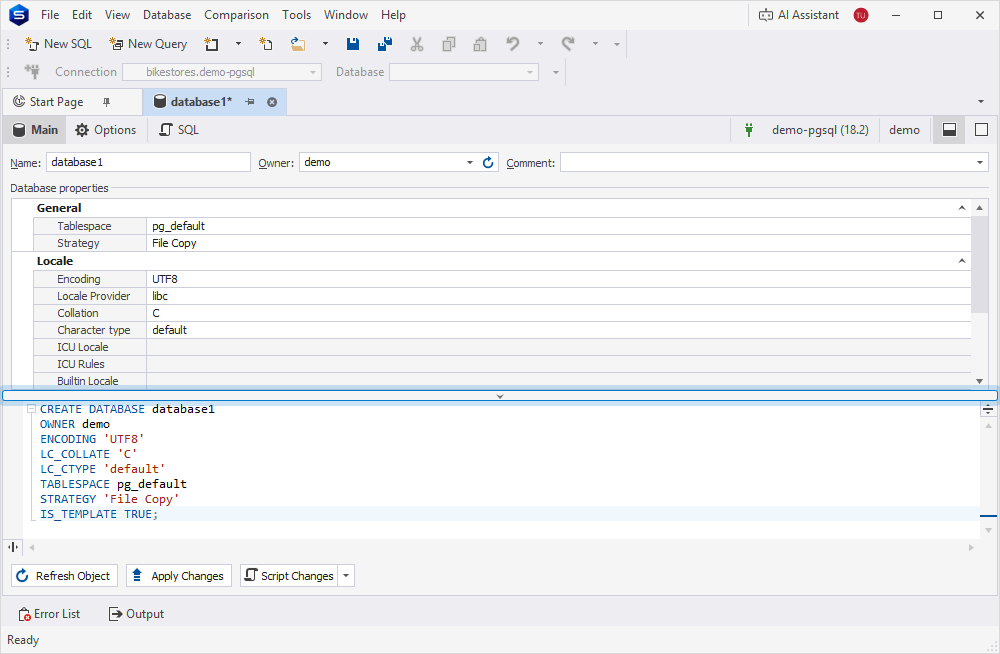This screenshot has width=1000, height=654.
Task: Open the Database menu
Action: (167, 15)
